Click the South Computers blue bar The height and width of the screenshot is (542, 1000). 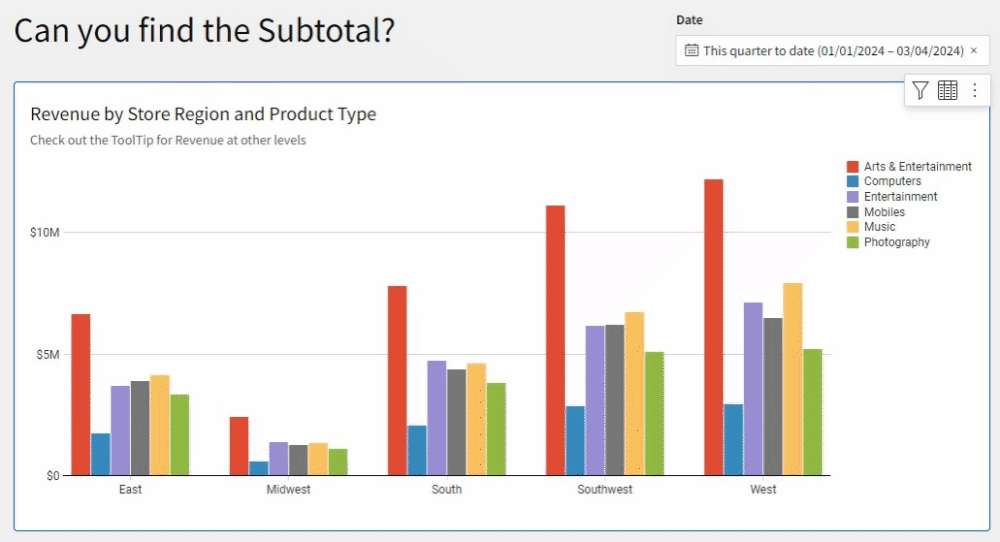(417, 450)
